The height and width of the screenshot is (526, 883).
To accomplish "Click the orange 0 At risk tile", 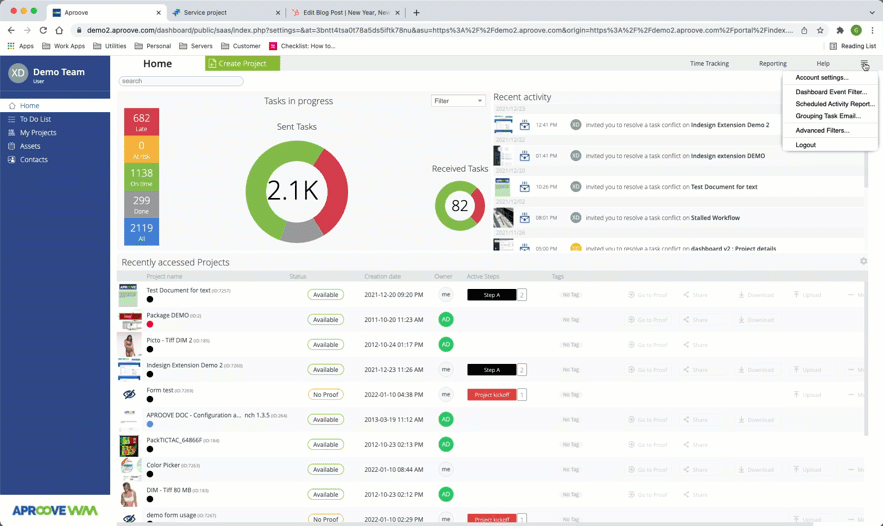I will [141, 149].
